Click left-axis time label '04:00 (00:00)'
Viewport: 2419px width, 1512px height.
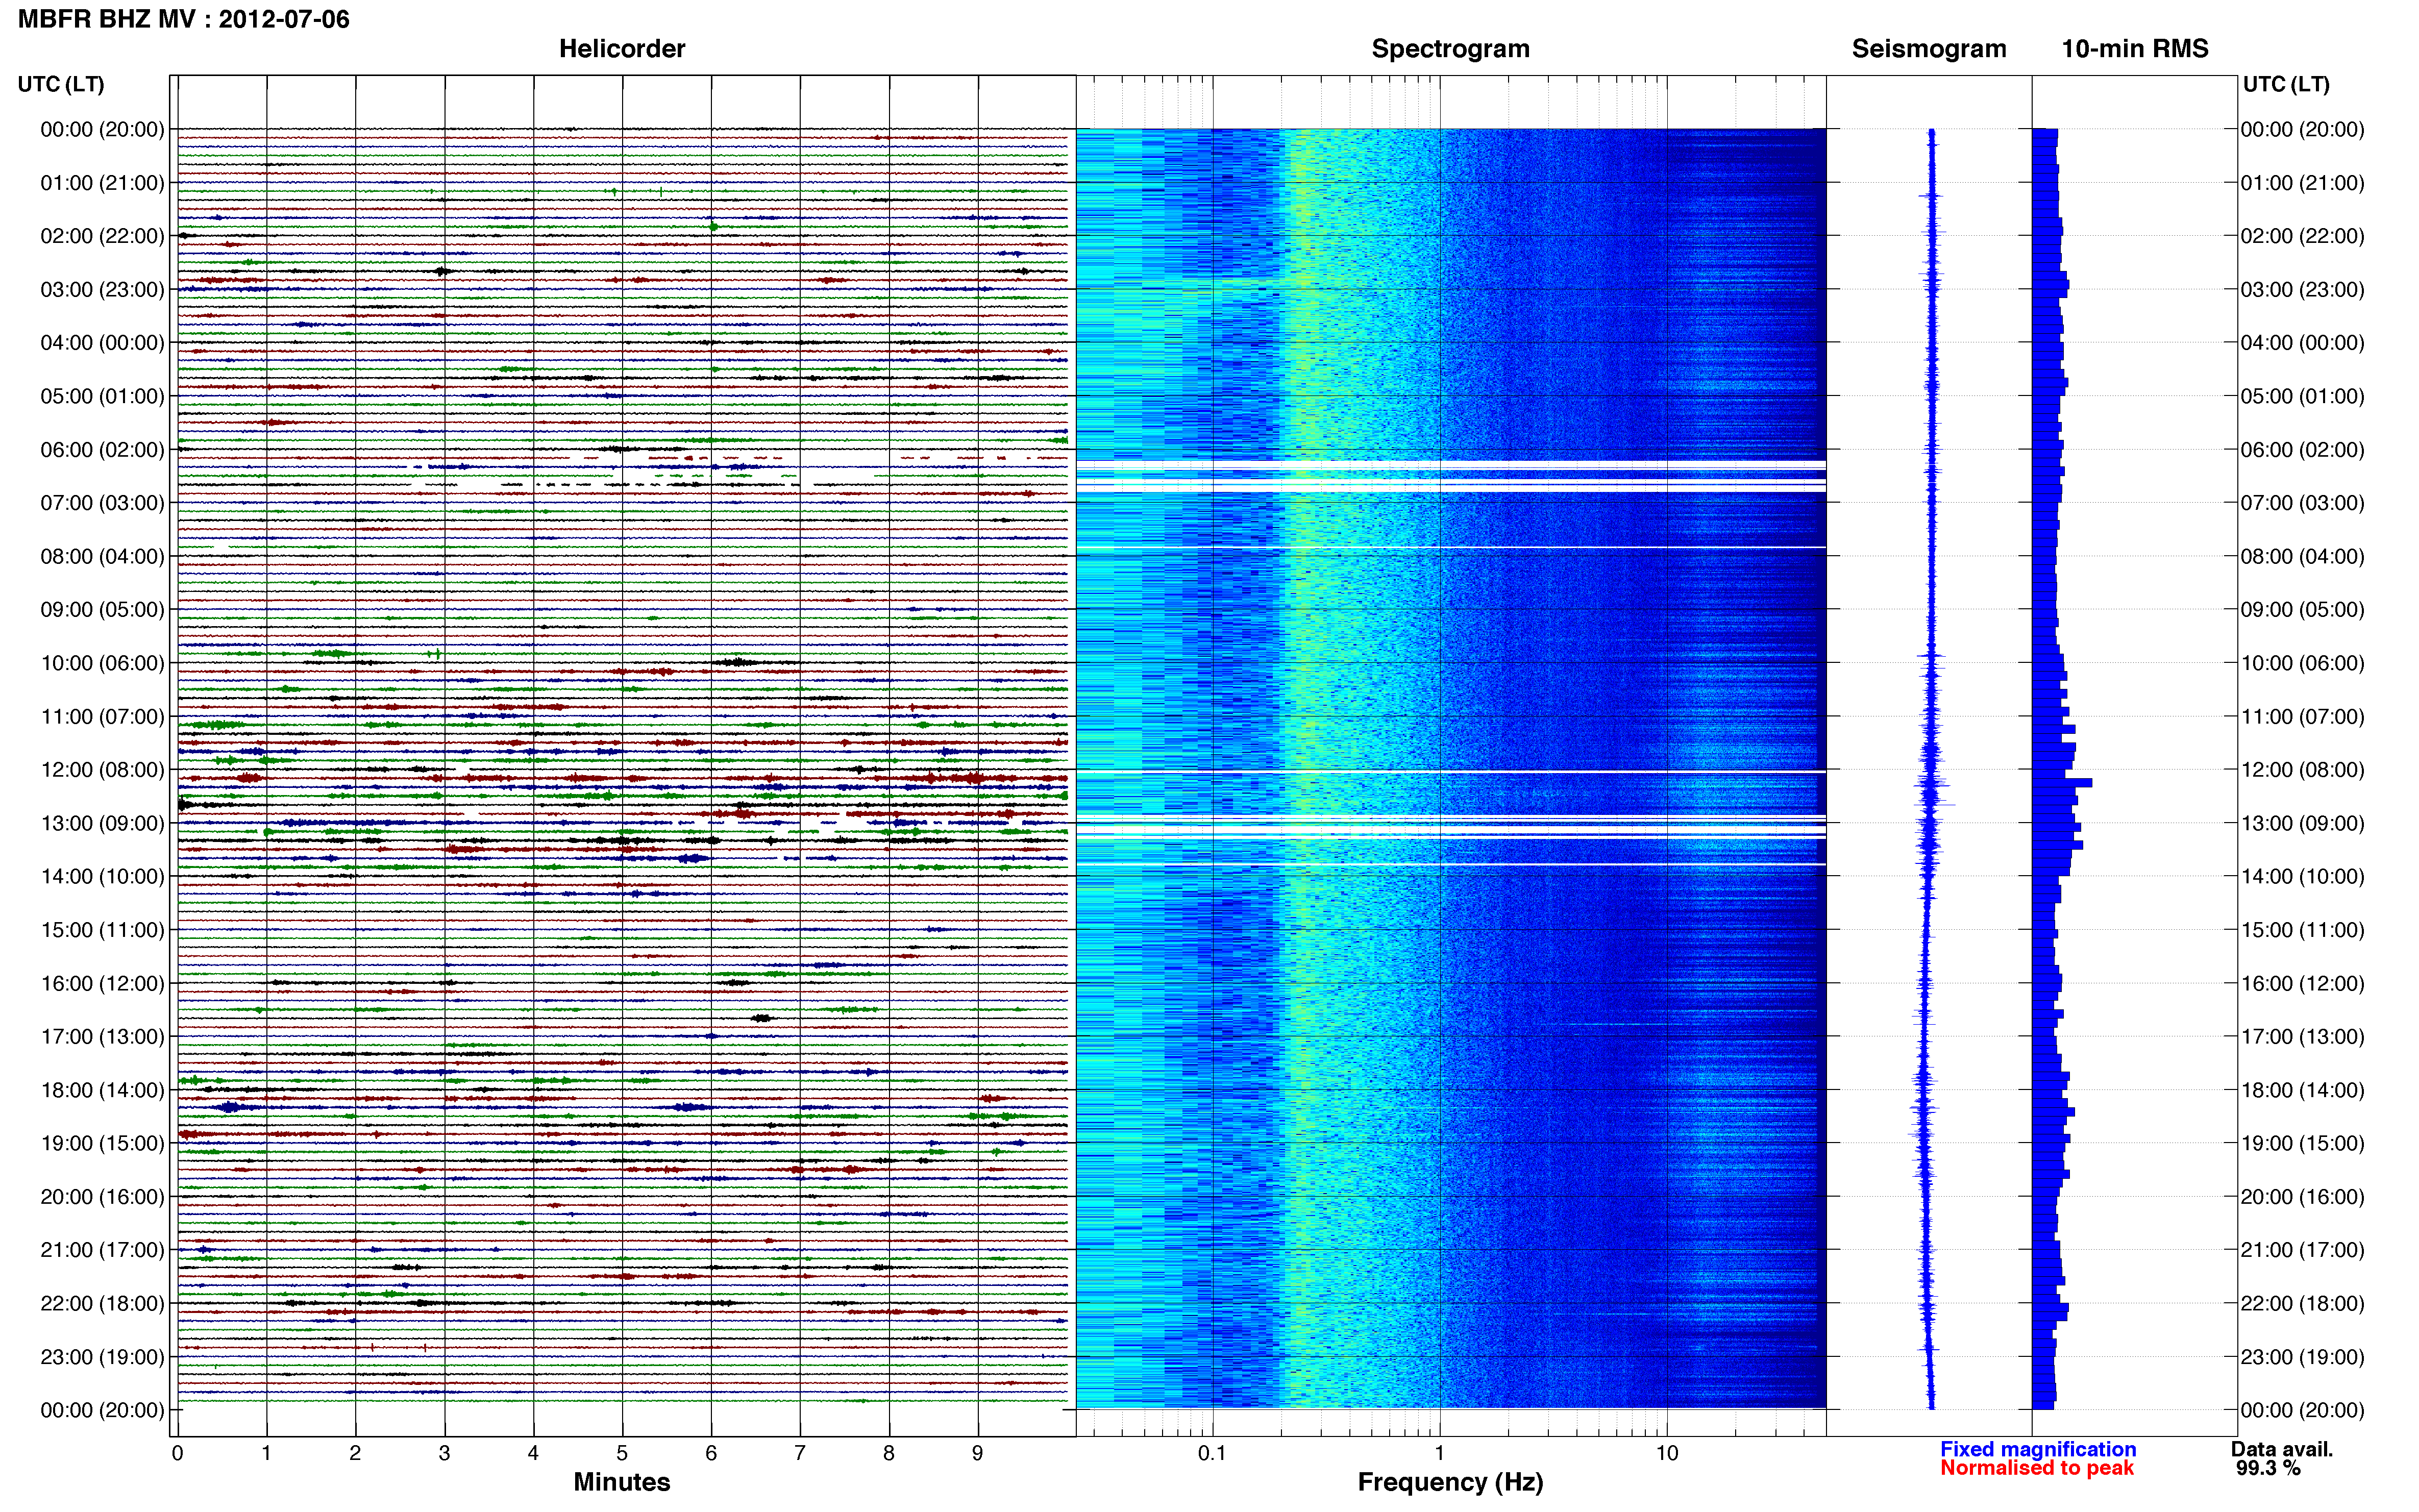coord(102,343)
